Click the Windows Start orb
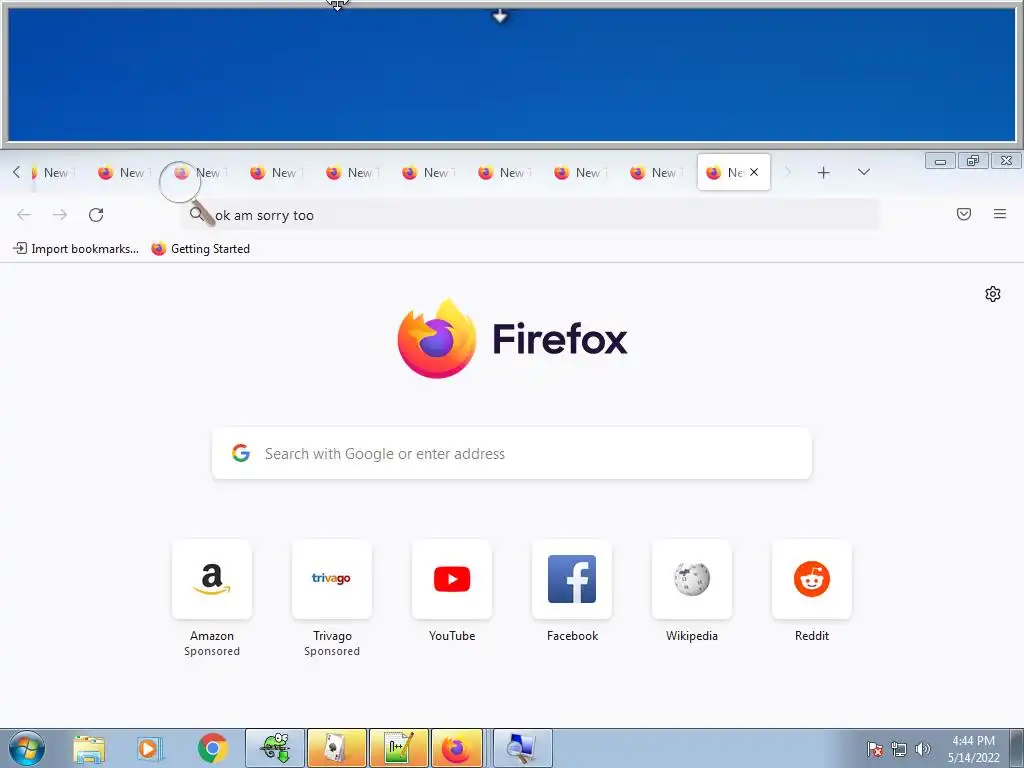 click(27, 748)
